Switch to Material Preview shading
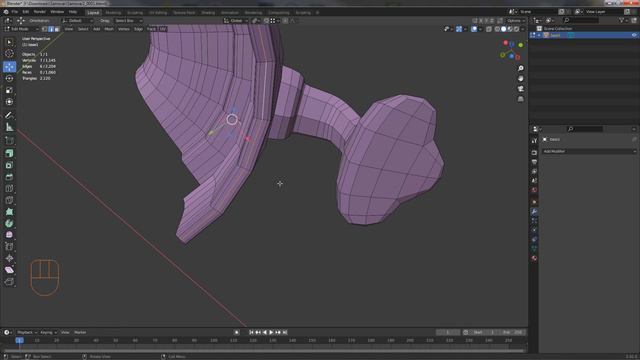The image size is (640, 360). tap(510, 29)
